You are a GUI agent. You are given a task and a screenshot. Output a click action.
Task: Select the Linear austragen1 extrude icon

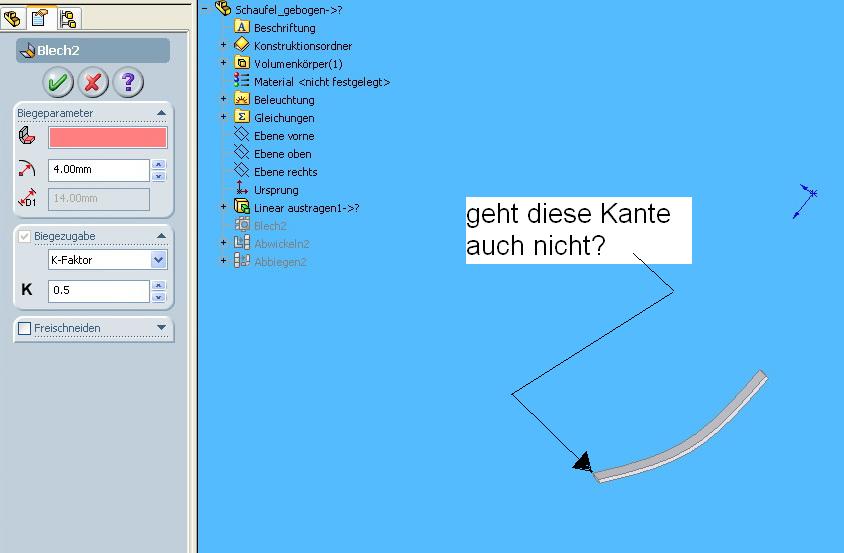click(x=242, y=206)
